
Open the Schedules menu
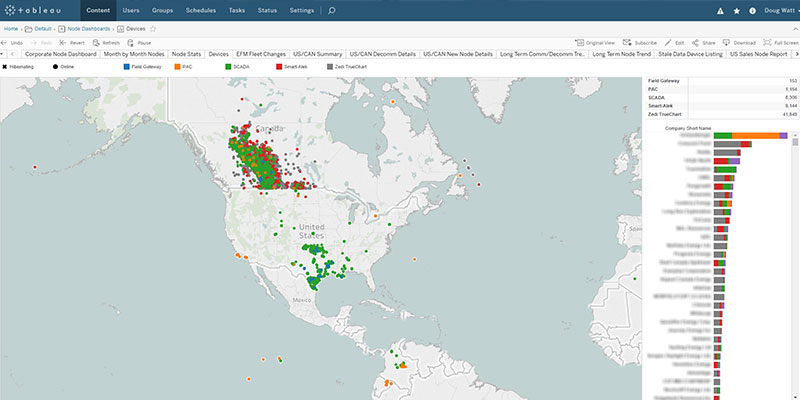point(201,10)
